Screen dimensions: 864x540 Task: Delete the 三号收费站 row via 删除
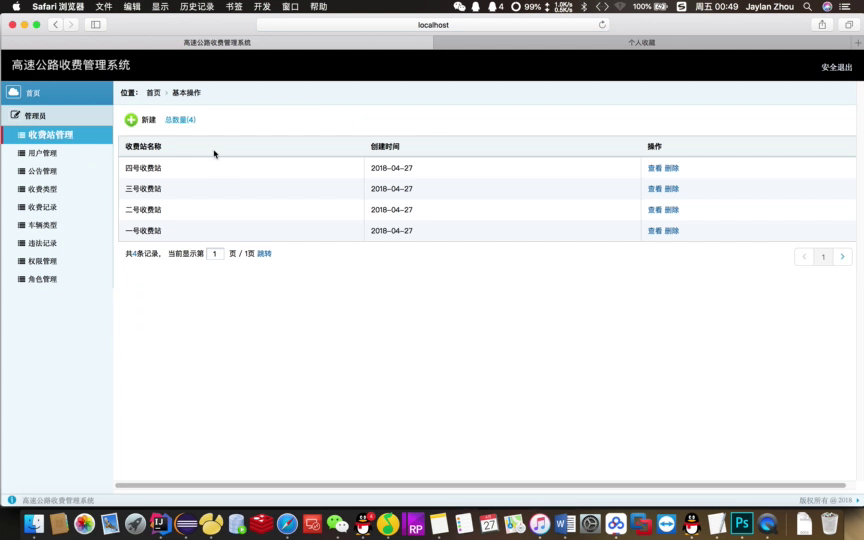tap(672, 189)
